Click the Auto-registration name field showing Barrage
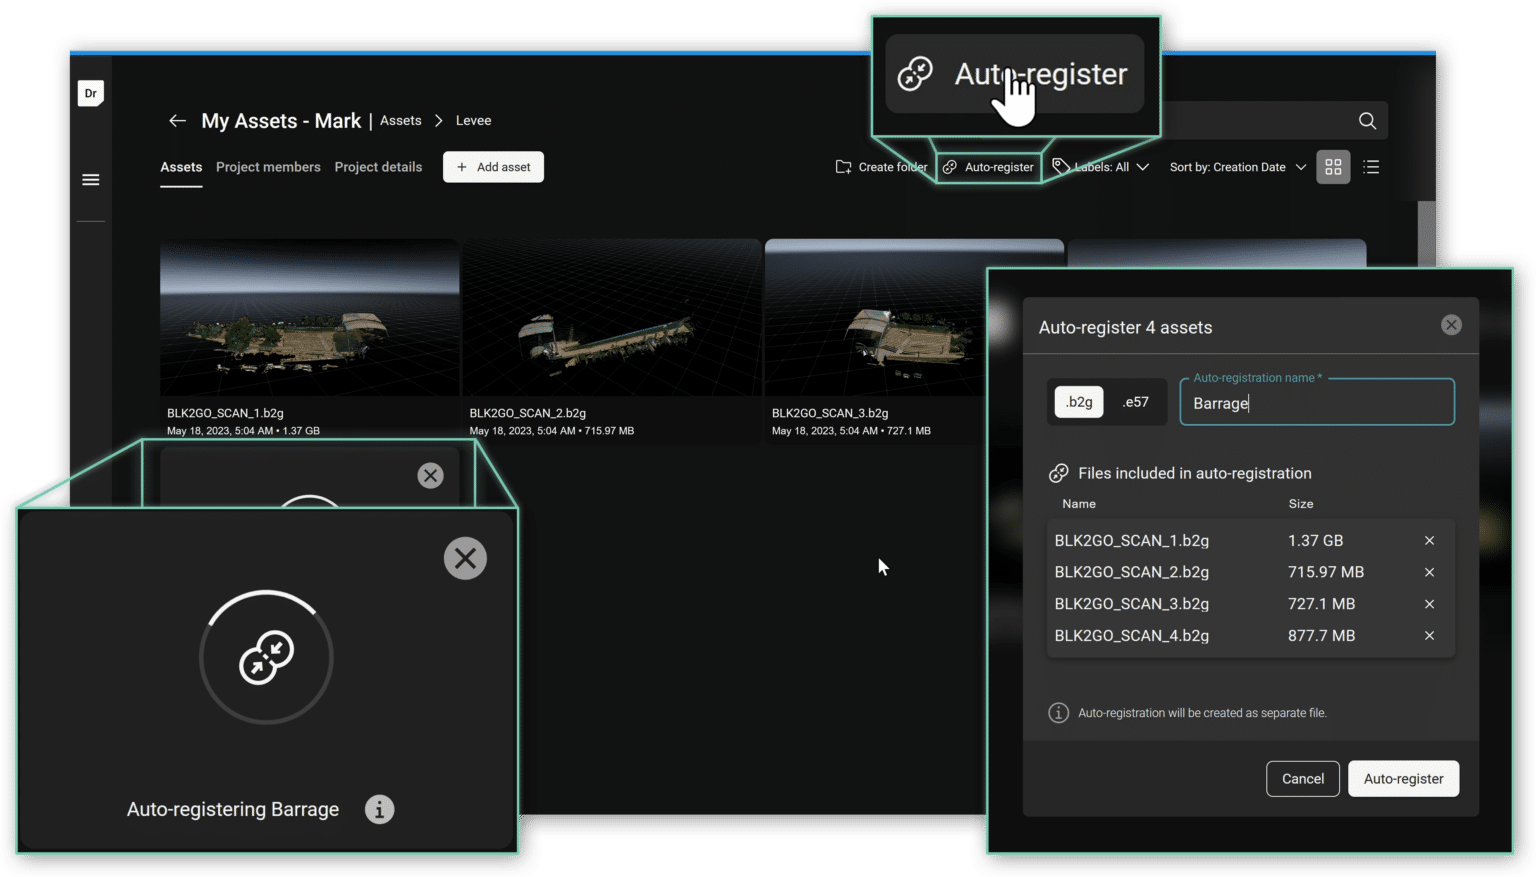 click(1316, 402)
